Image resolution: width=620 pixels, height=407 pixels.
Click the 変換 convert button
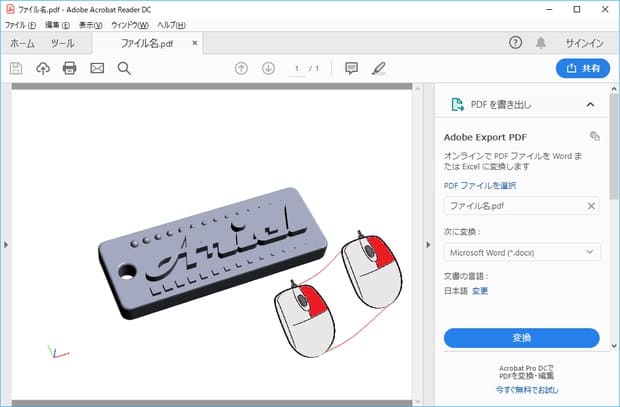click(x=522, y=338)
